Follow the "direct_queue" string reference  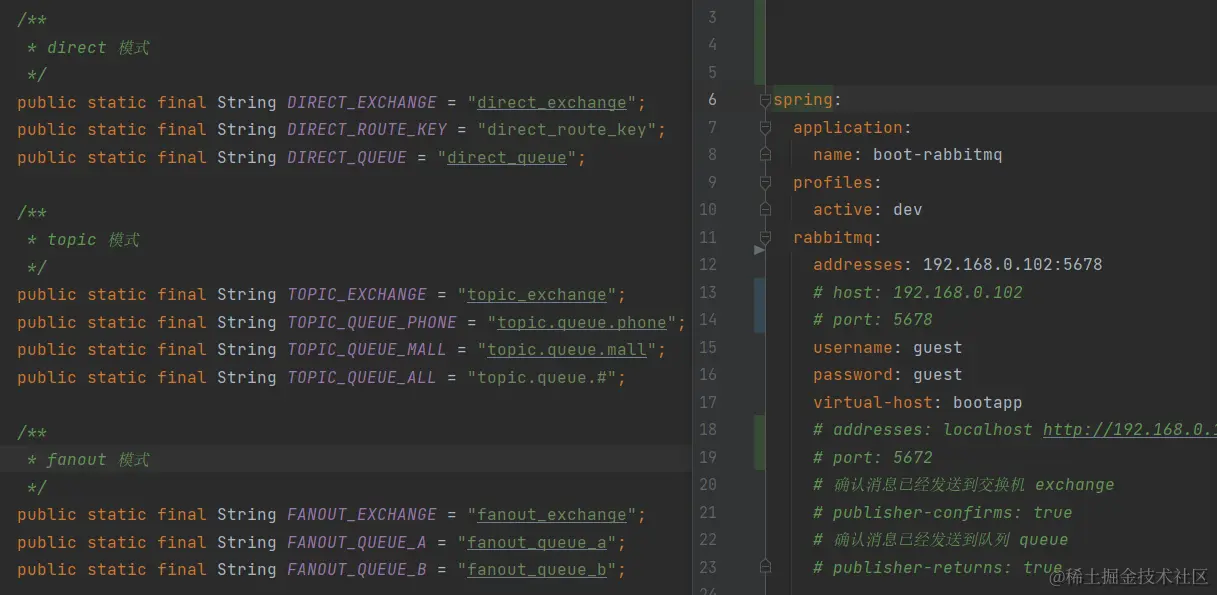pyautogui.click(x=507, y=158)
